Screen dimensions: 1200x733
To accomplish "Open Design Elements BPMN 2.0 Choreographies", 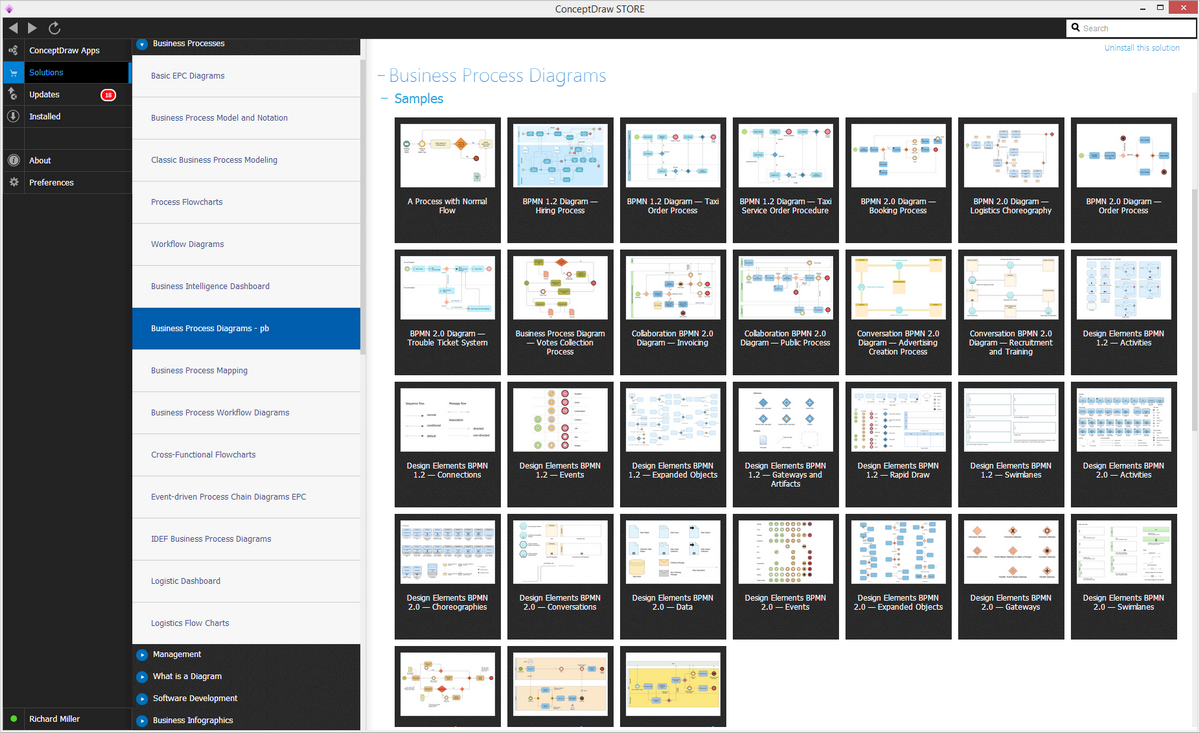I will tap(447, 576).
